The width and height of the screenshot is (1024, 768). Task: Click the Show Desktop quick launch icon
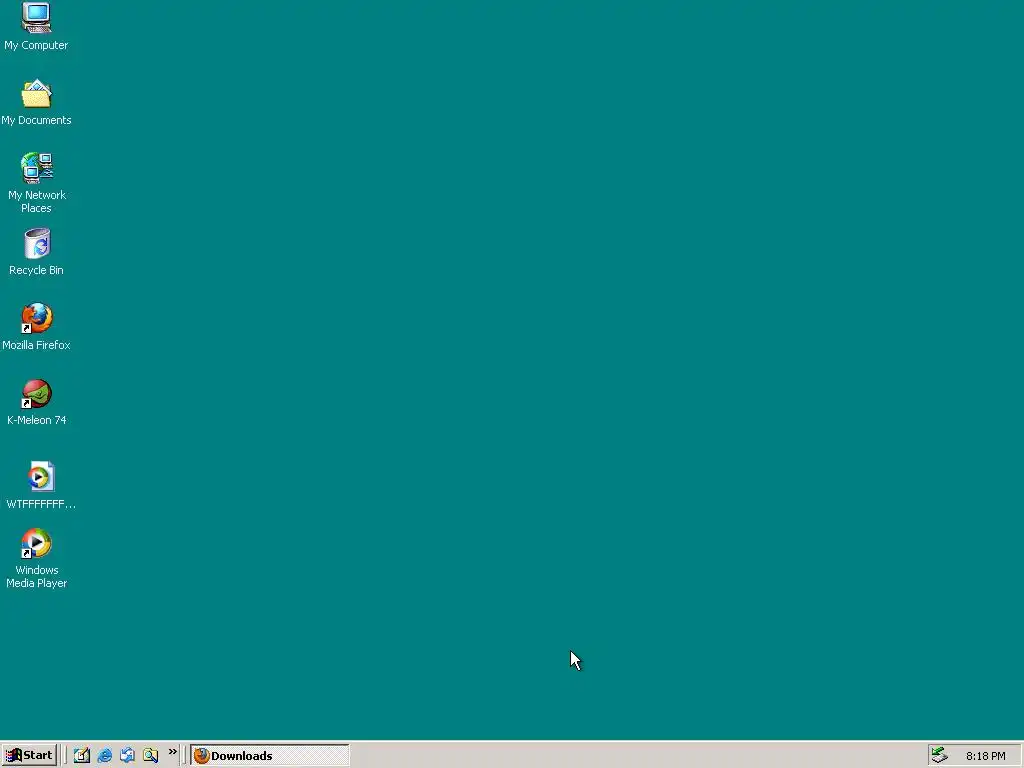tap(82, 756)
